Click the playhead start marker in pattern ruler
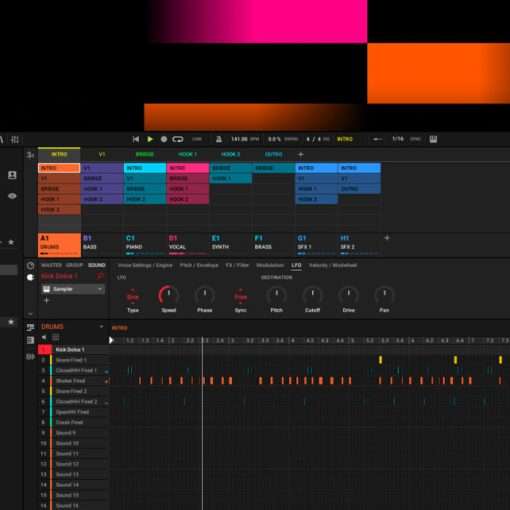The image size is (510, 510). click(111, 340)
